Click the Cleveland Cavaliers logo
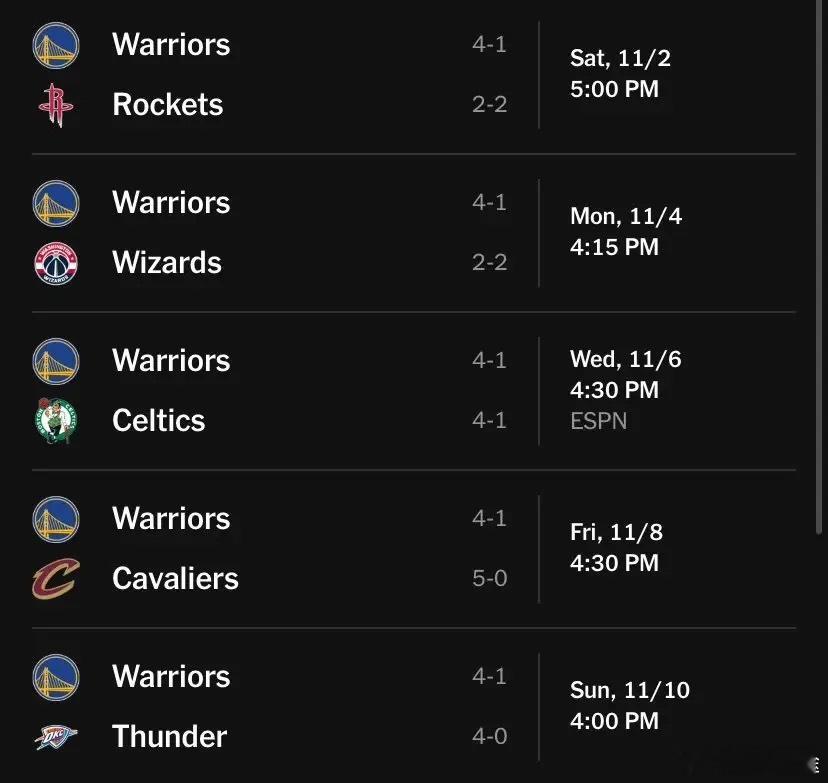This screenshot has width=828, height=783. pos(56,579)
